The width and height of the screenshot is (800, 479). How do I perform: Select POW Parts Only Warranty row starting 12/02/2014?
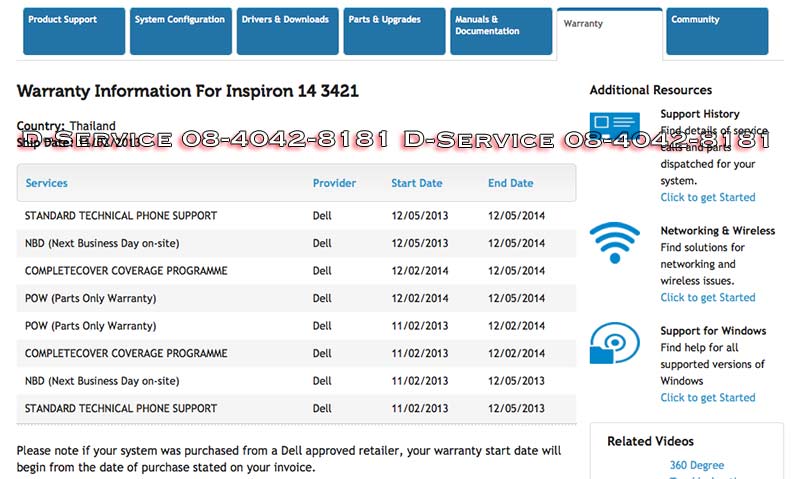(x=296, y=298)
